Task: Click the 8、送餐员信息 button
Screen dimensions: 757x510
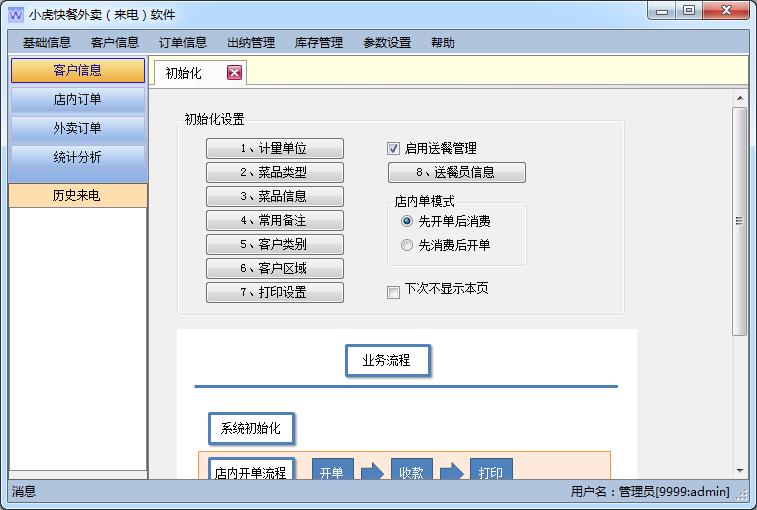Action: point(455,172)
